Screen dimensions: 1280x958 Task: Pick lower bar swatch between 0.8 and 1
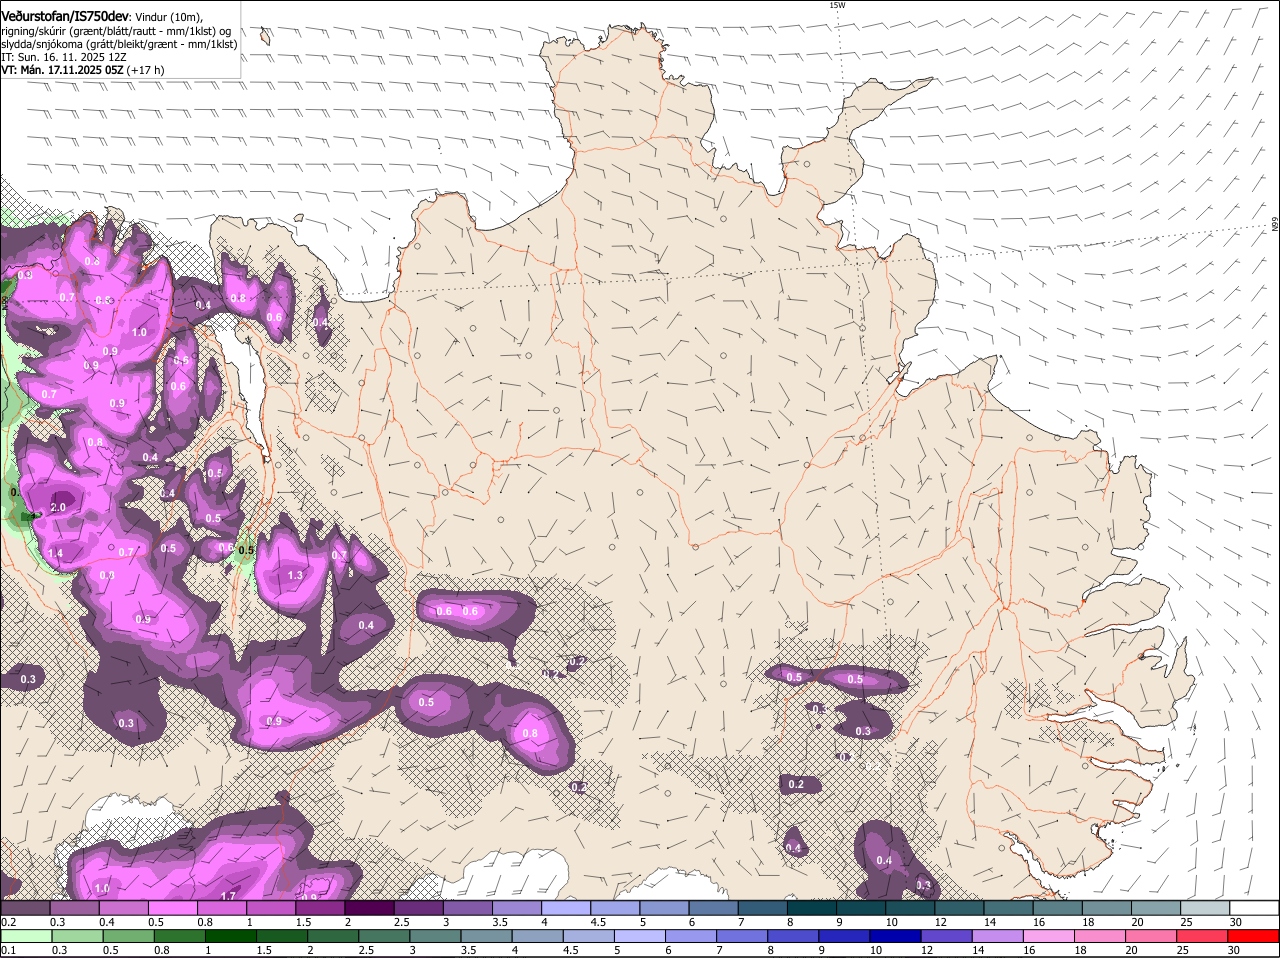(179, 935)
